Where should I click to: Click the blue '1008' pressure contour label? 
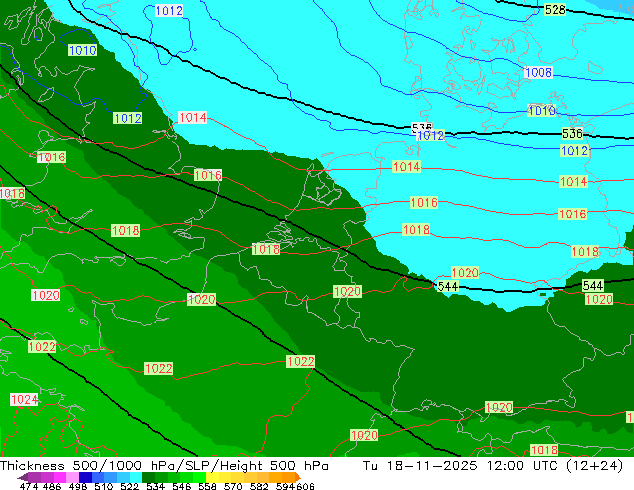(x=538, y=72)
